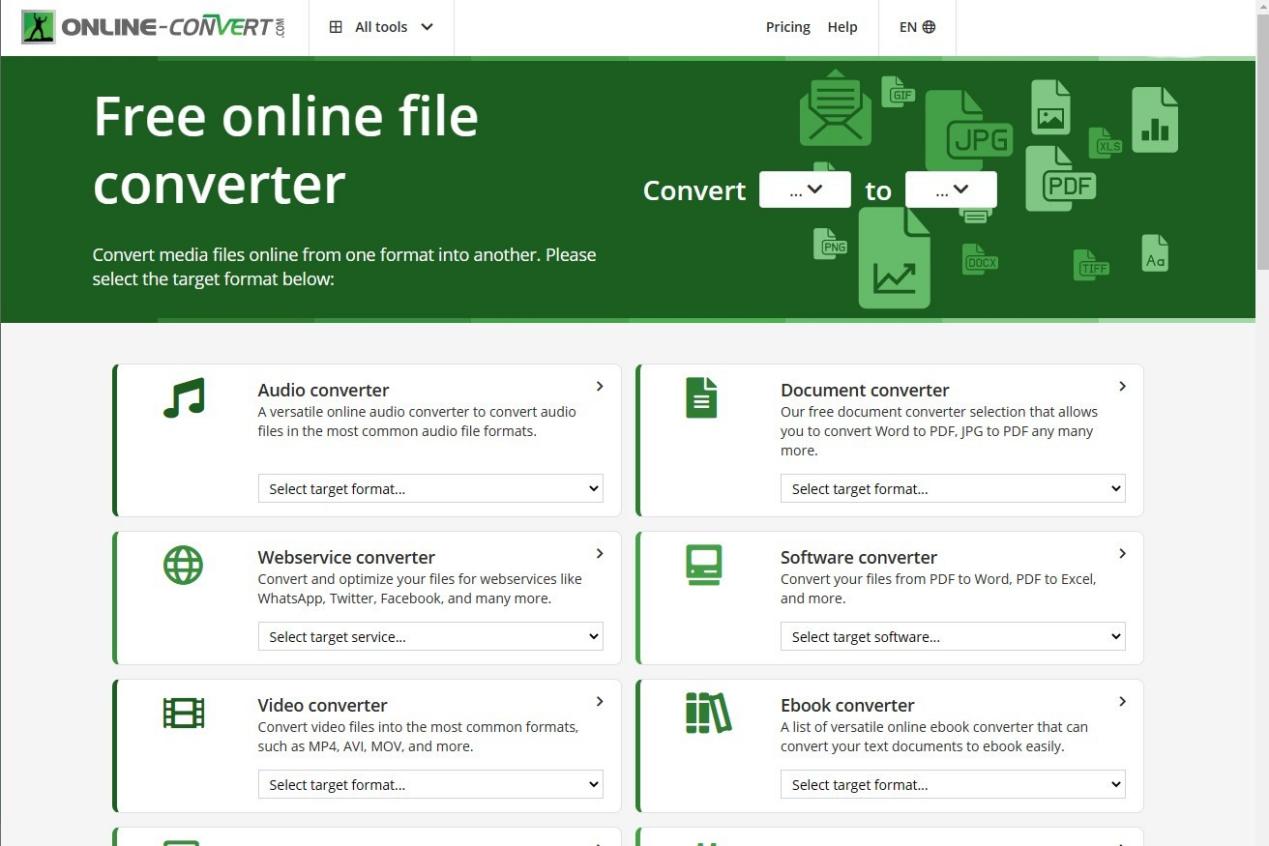
Task: Click the film strip Video converter icon
Action: [x=183, y=713]
